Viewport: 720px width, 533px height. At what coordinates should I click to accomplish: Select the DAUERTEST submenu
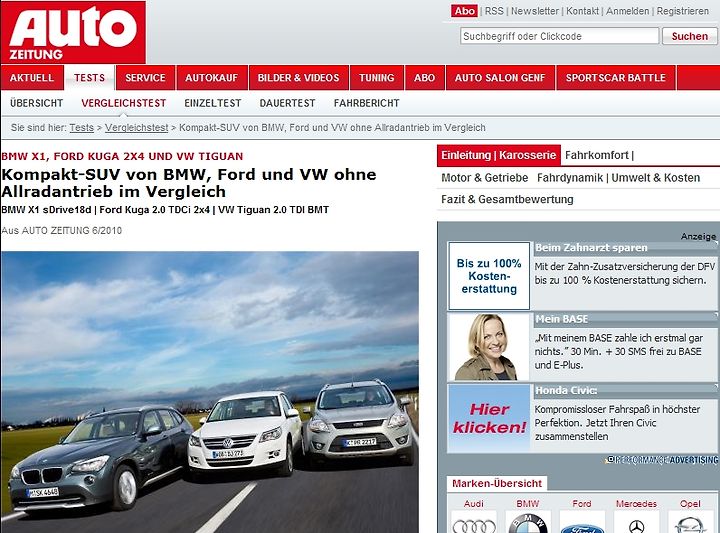pos(287,103)
